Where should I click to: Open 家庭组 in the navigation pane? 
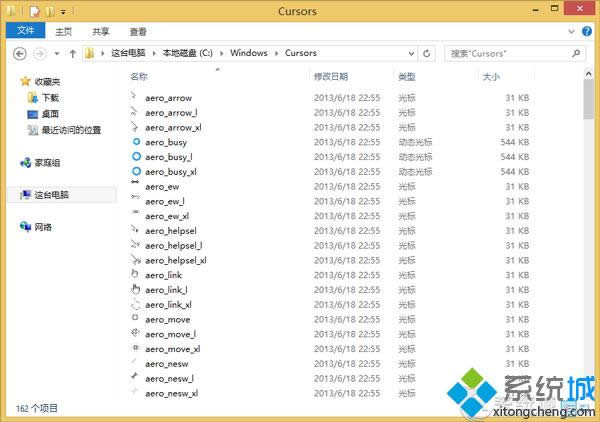47,163
